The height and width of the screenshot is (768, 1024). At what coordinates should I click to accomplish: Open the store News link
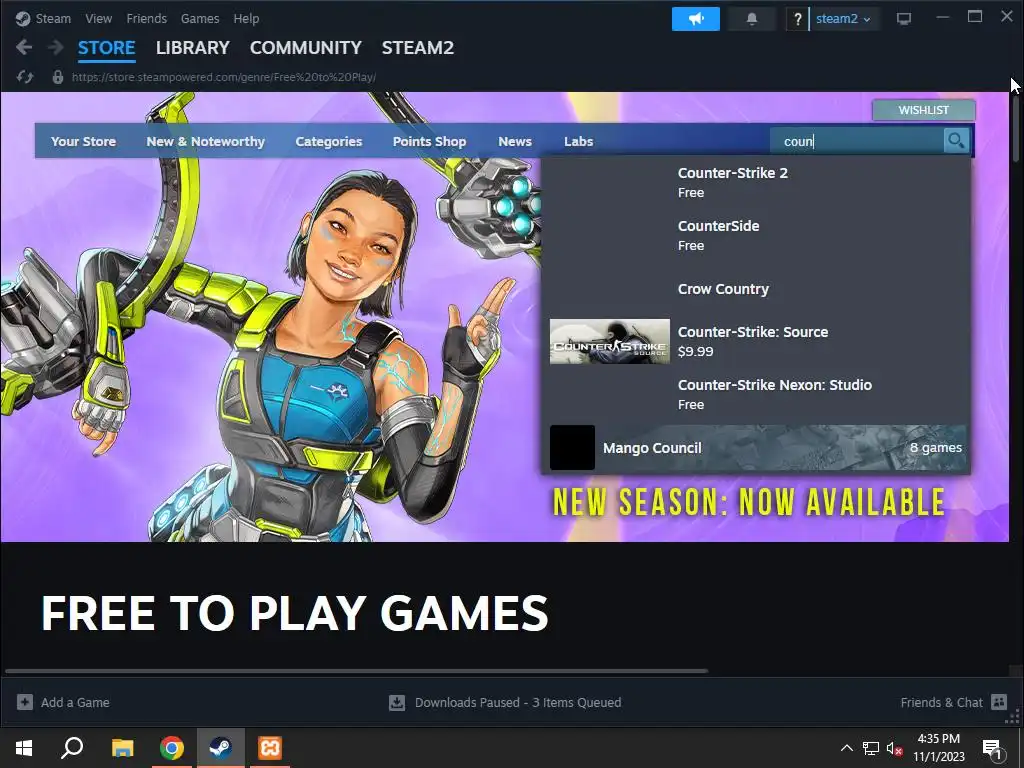pyautogui.click(x=515, y=141)
